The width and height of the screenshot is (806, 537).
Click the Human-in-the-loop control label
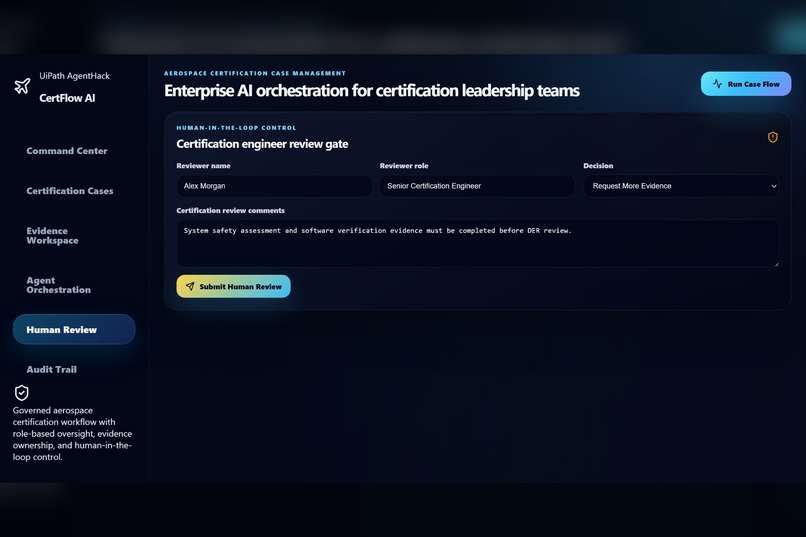pos(236,127)
